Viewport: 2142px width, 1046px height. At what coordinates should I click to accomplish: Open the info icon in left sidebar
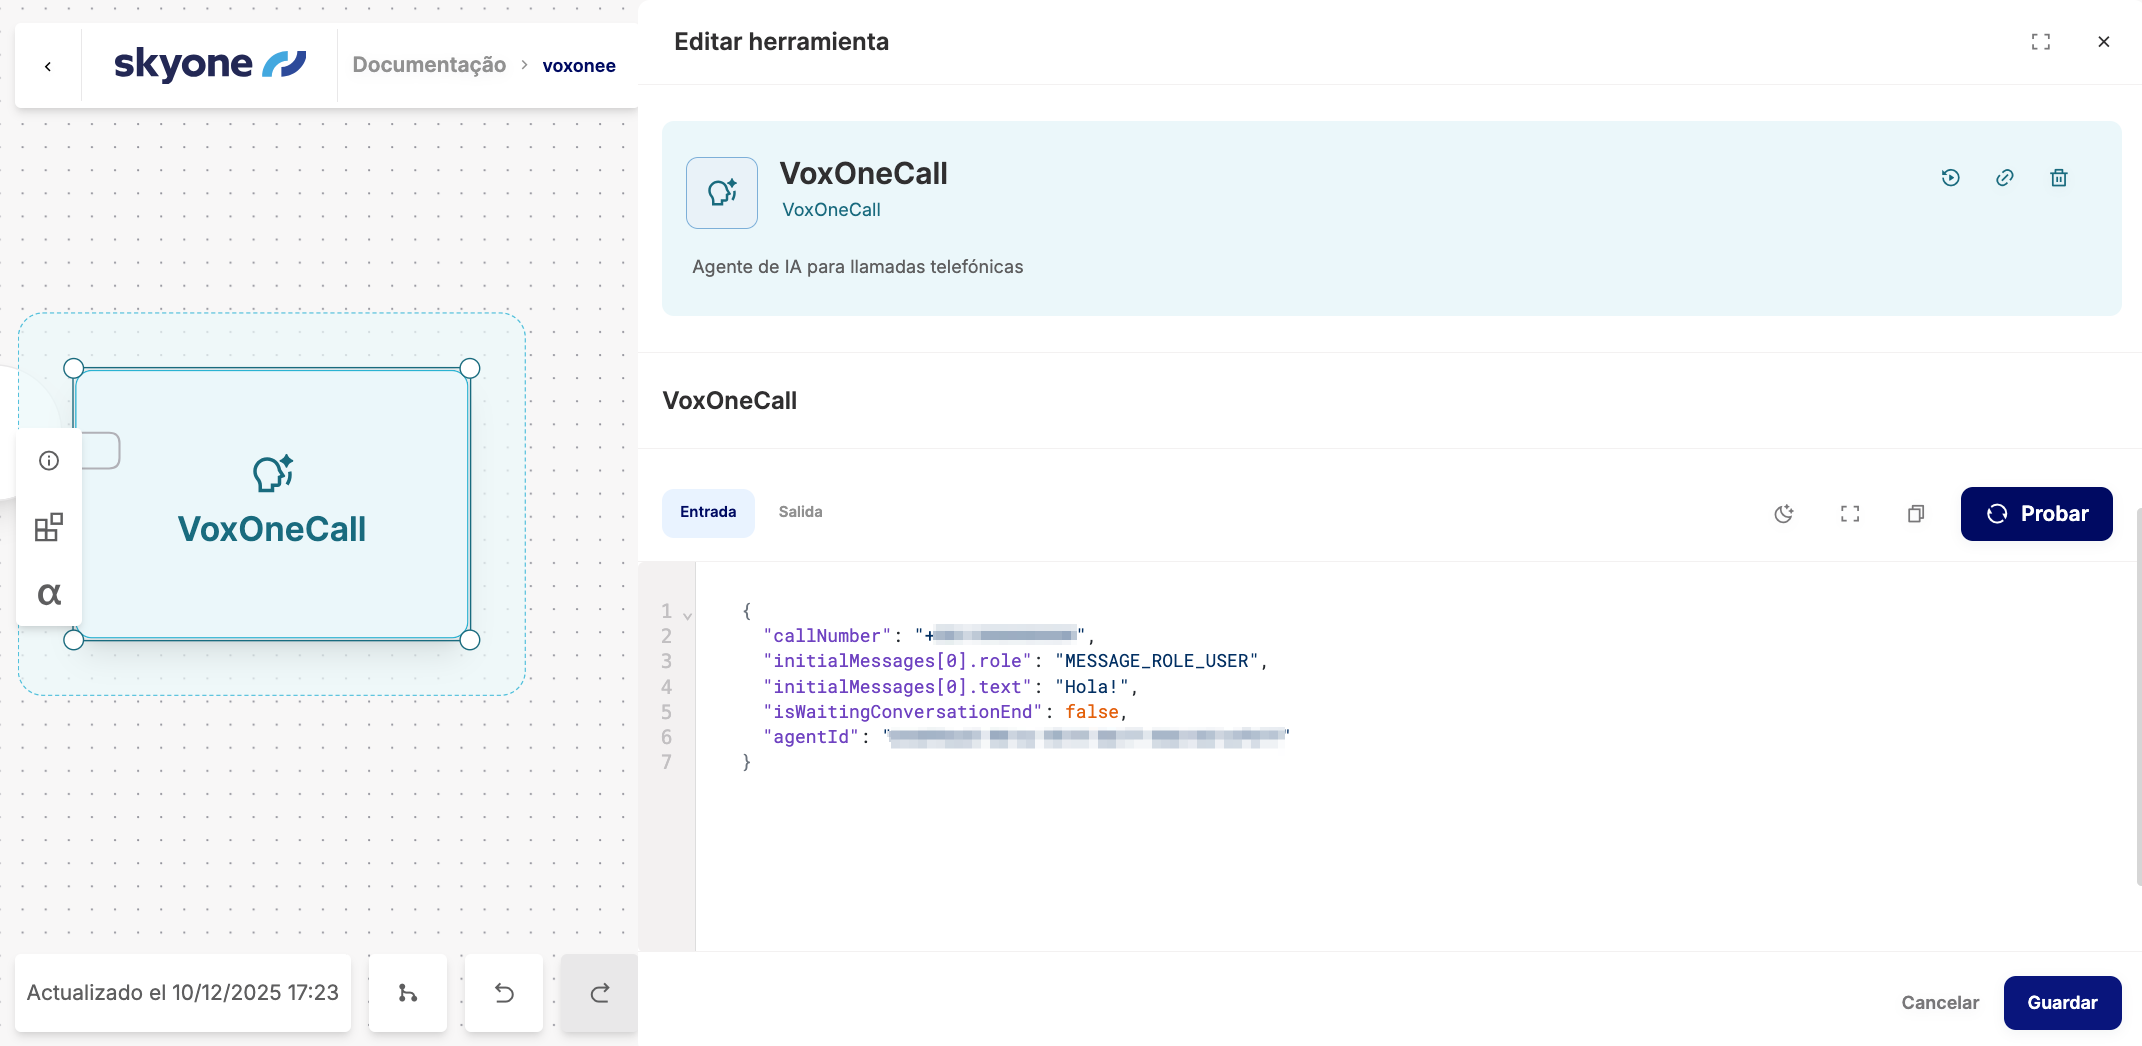49,461
